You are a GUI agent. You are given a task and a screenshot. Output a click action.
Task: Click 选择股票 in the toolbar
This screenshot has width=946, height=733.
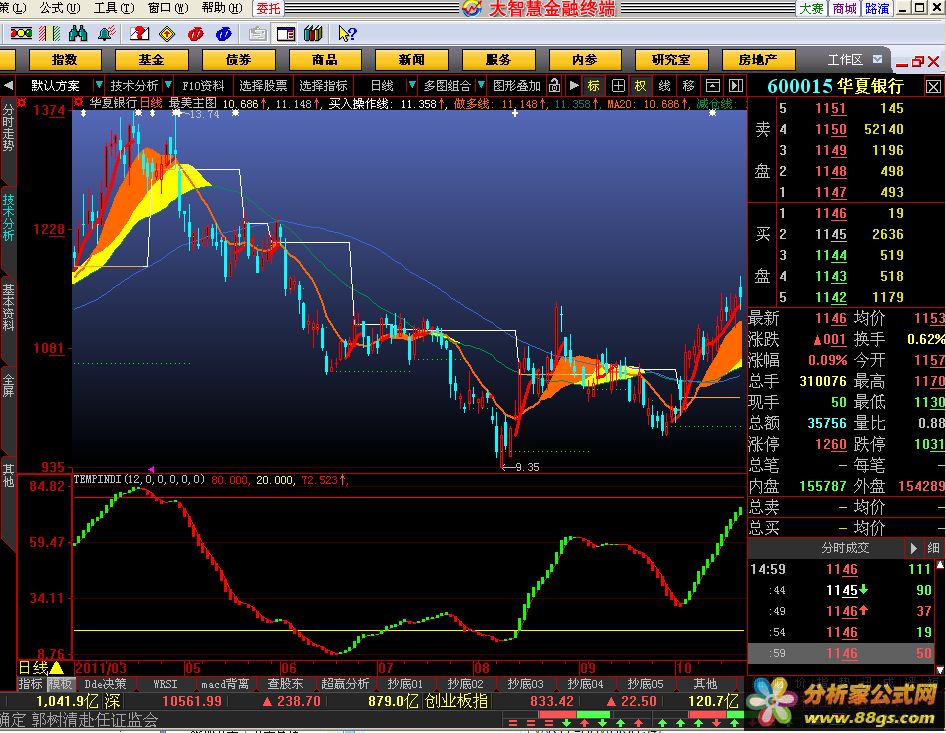pyautogui.click(x=263, y=86)
